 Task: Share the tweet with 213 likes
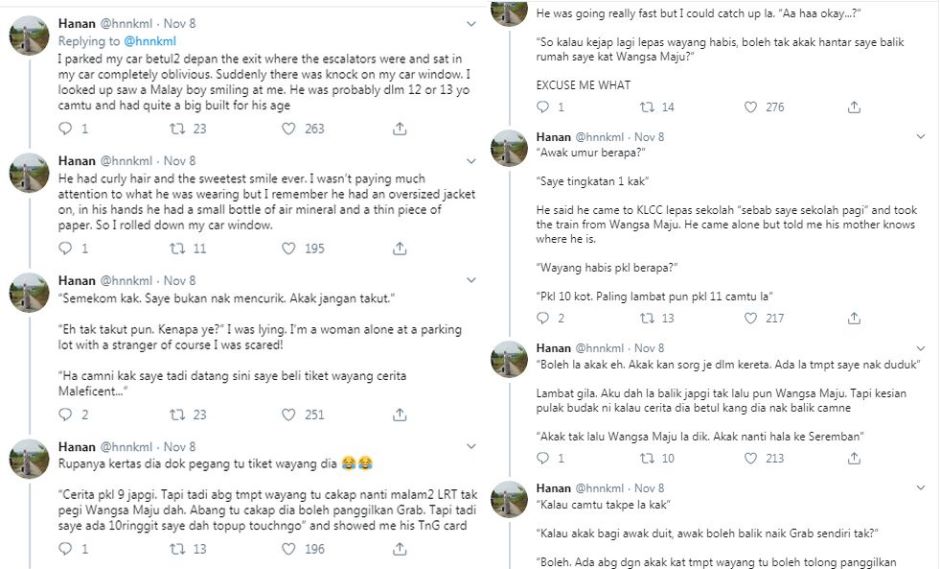(x=854, y=458)
